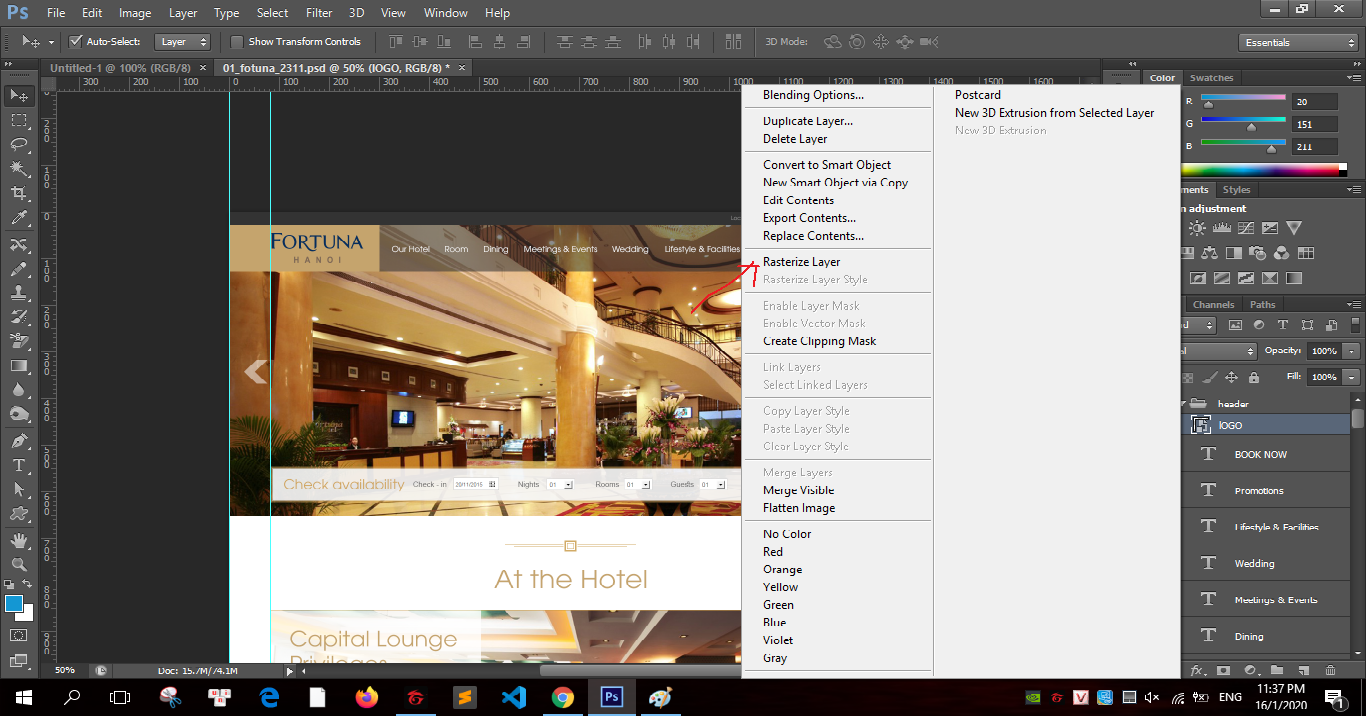The height and width of the screenshot is (716, 1366).
Task: Toggle the Auto-Select checkbox
Action: [x=75, y=42]
